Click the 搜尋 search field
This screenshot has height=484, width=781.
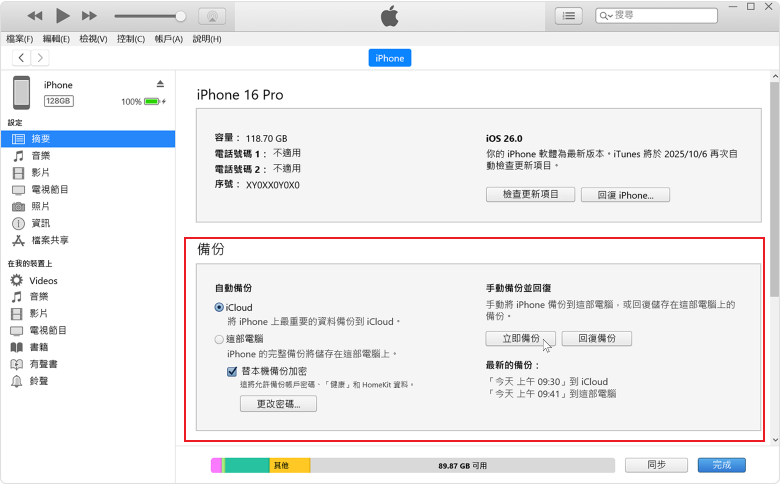(x=656, y=15)
